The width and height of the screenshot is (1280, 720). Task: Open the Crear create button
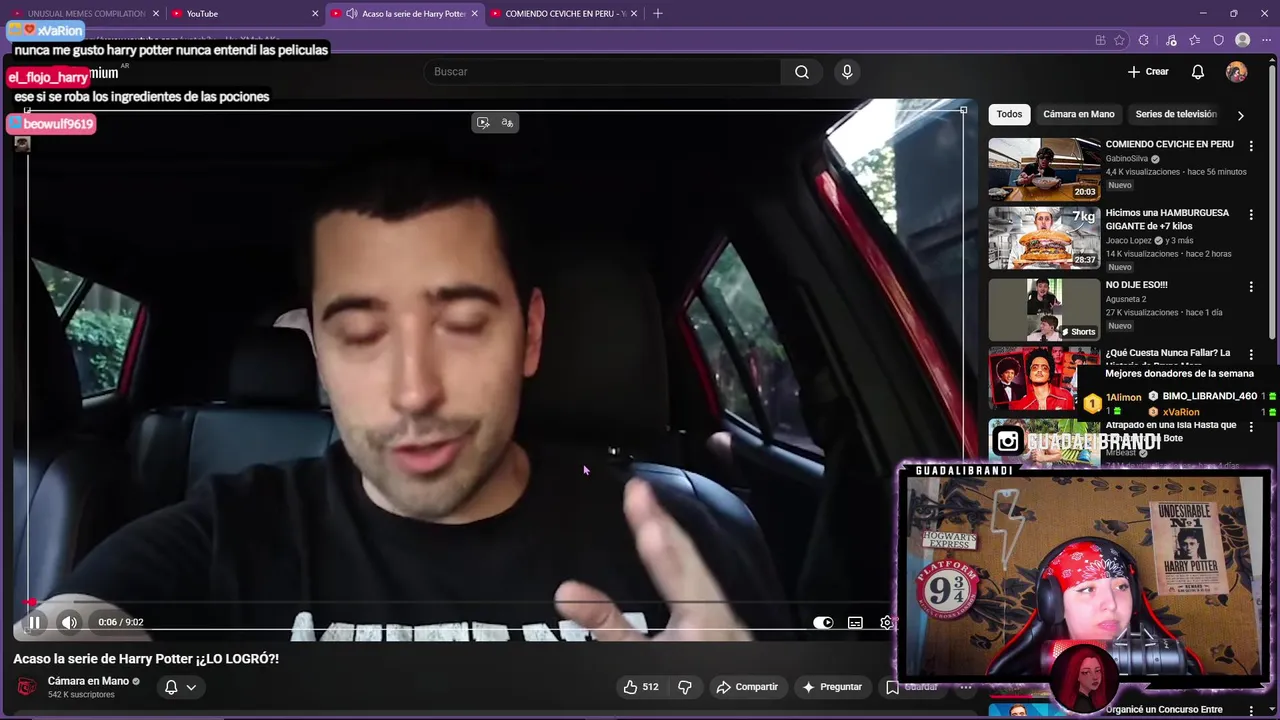point(1148,71)
